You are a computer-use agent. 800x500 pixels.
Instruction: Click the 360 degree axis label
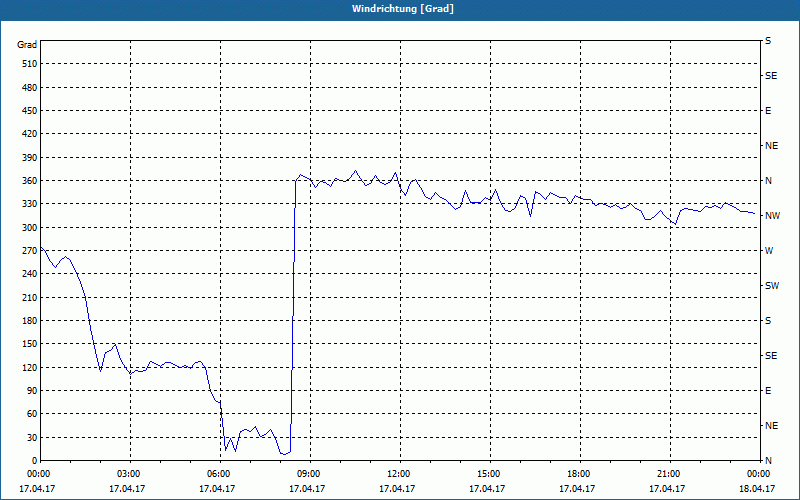pyautogui.click(x=30, y=181)
